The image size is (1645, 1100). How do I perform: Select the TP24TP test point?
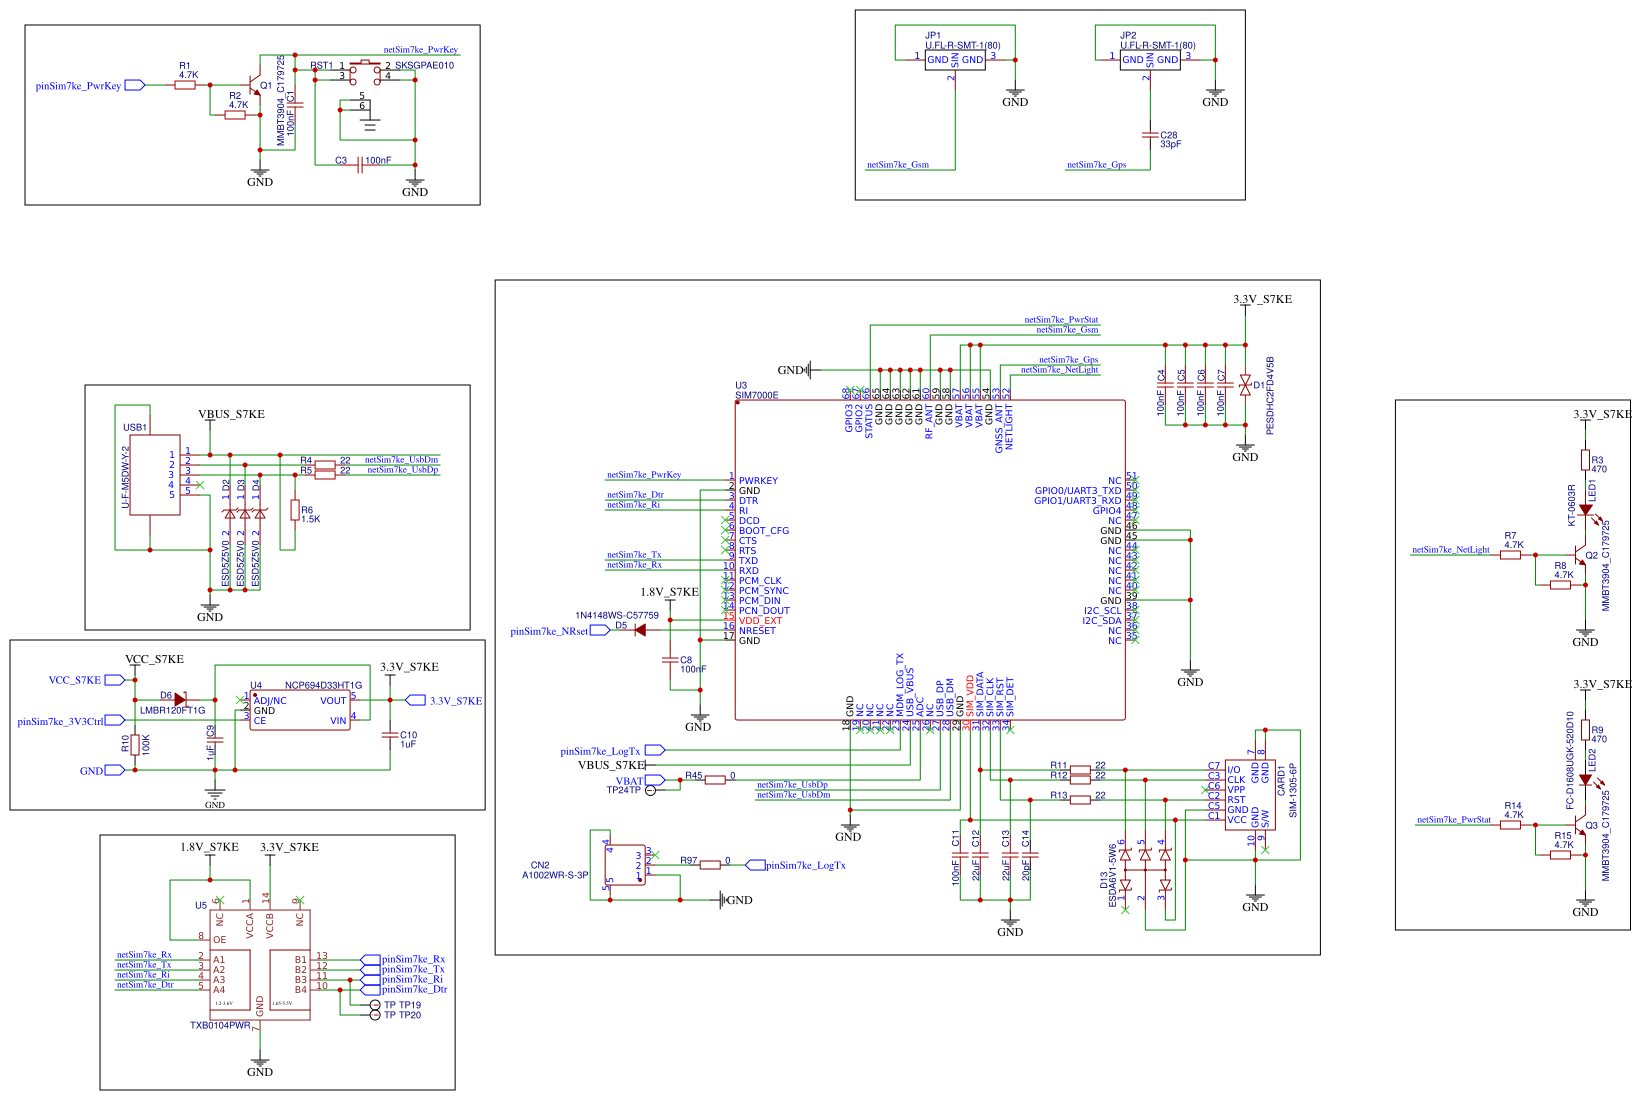648,789
